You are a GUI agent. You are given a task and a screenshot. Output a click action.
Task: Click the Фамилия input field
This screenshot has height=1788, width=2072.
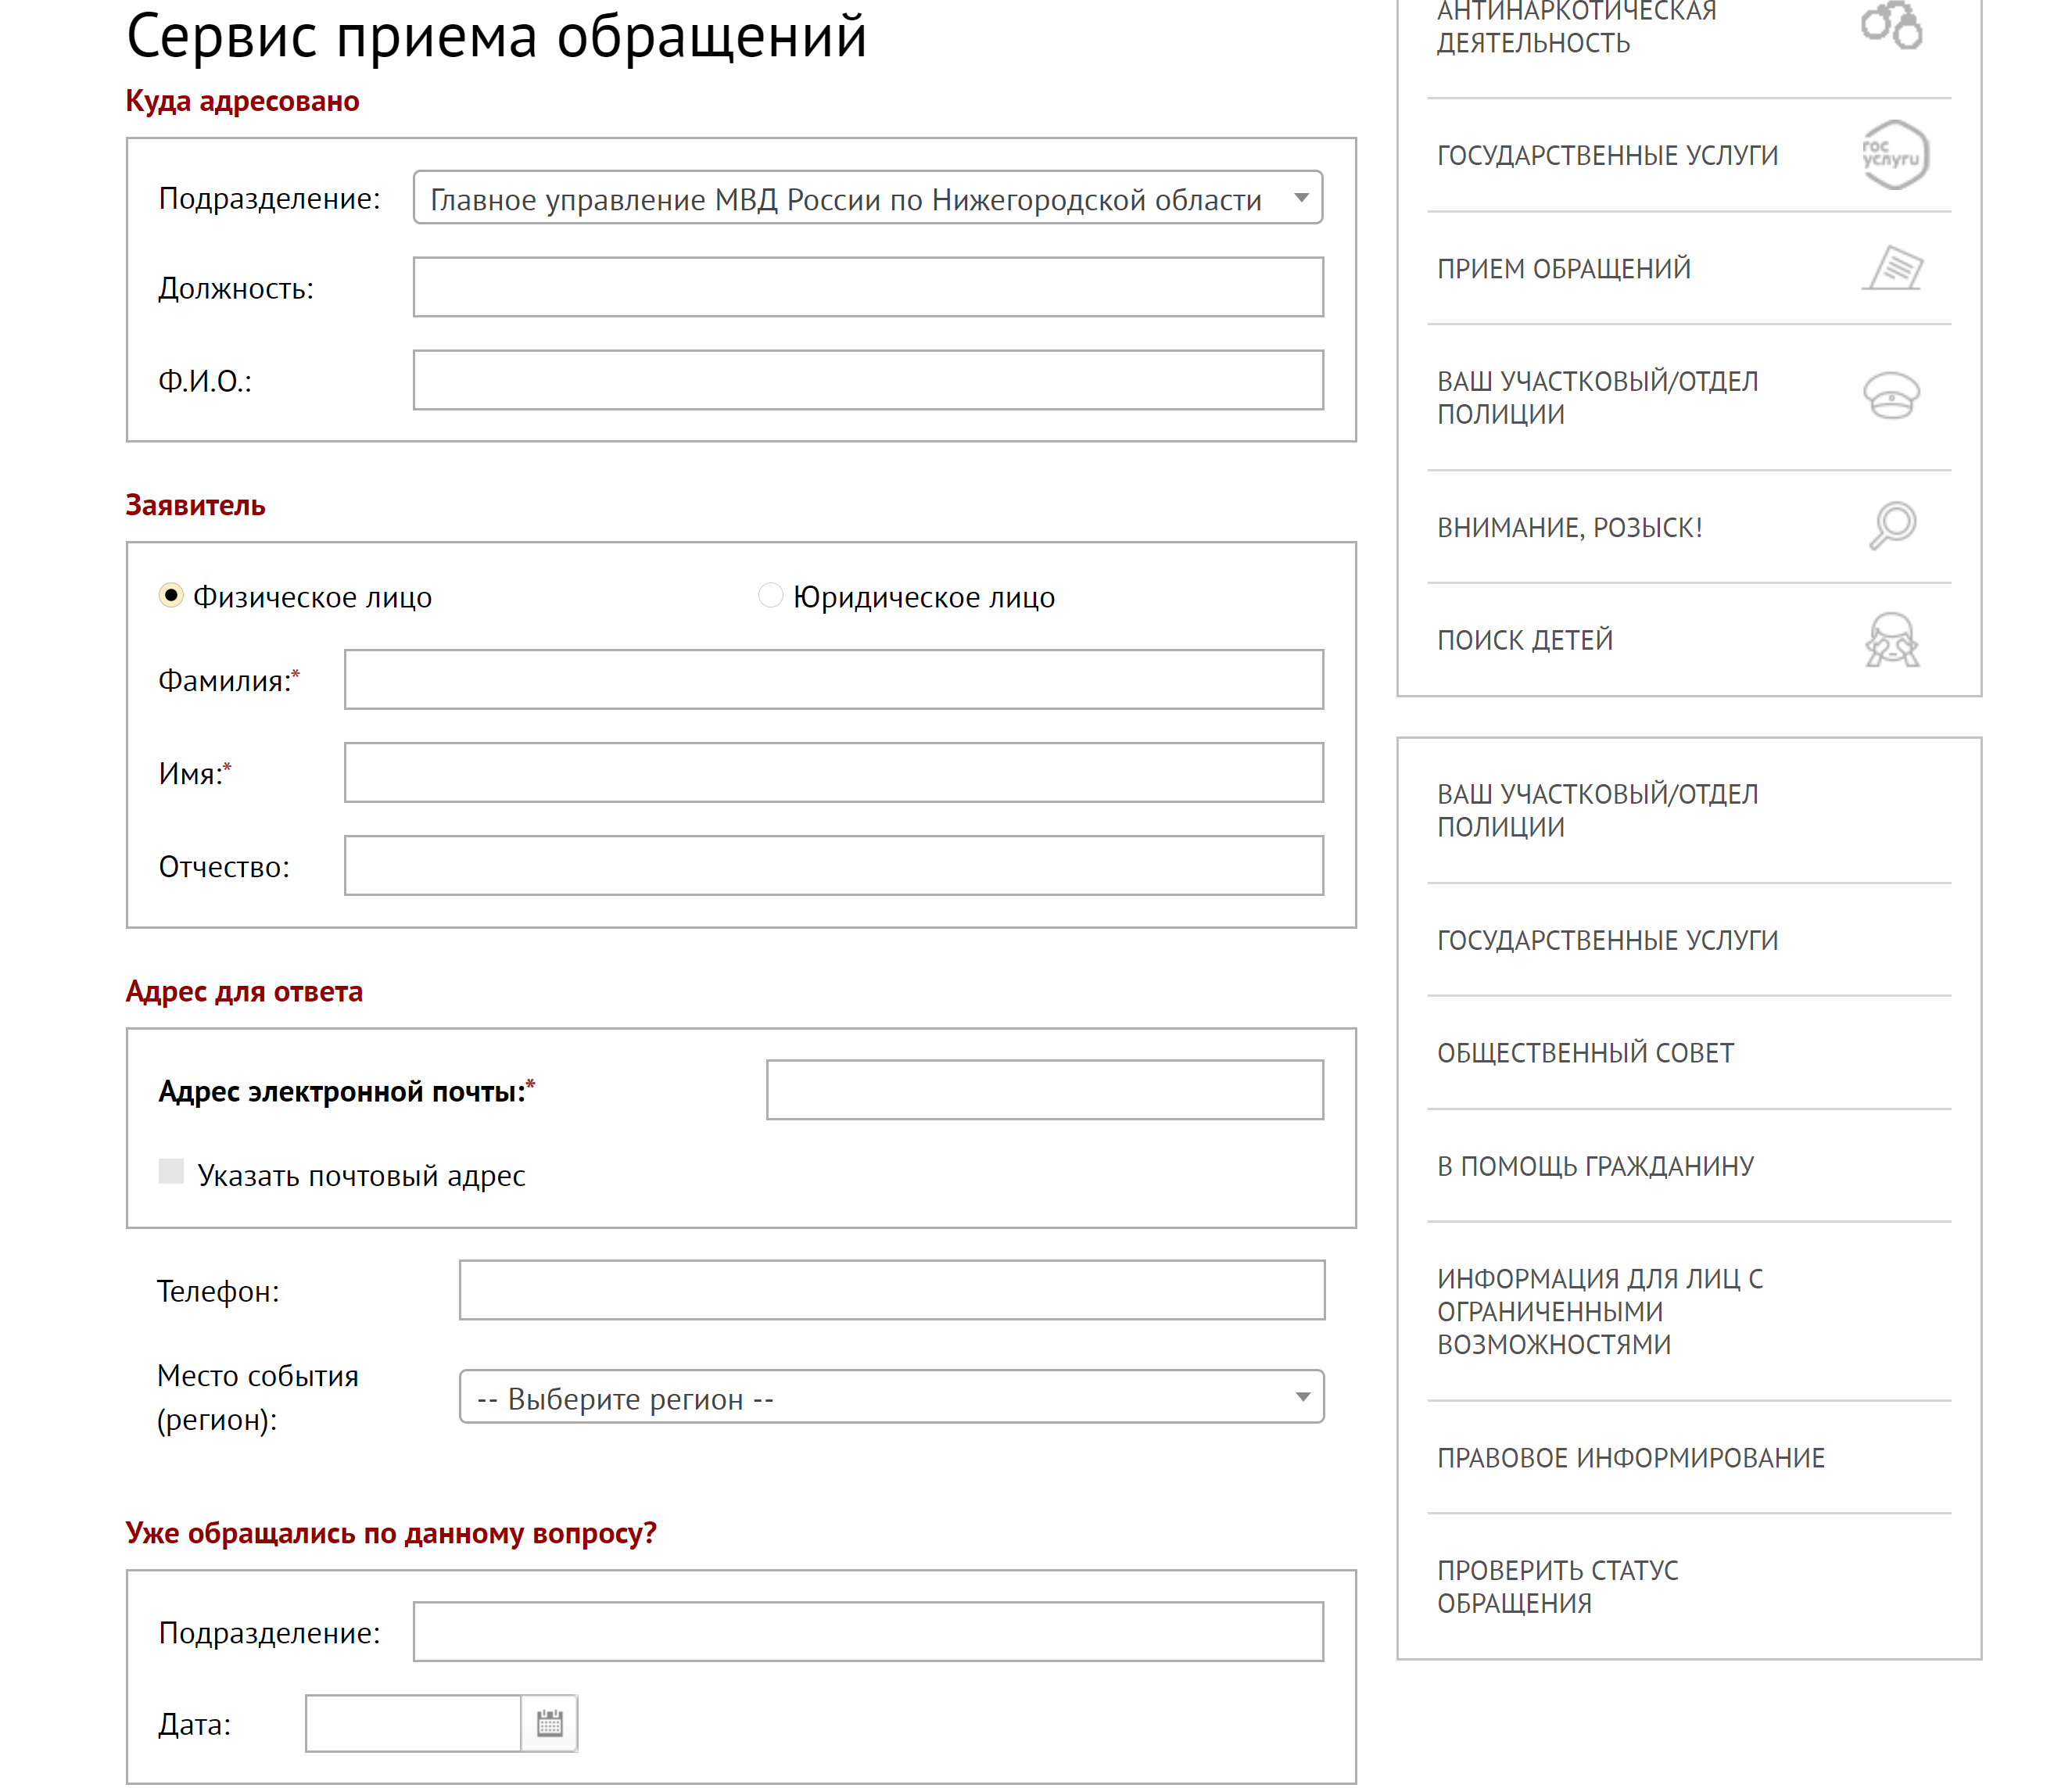pyautogui.click(x=834, y=680)
